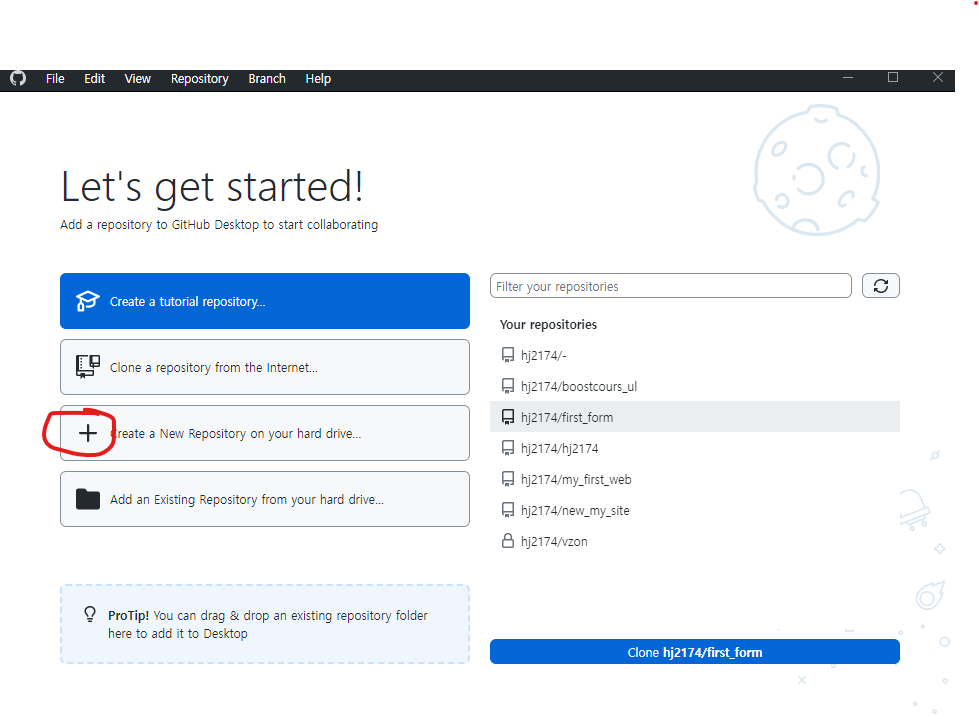The height and width of the screenshot is (719, 979).
Task: Open the Edit menu
Action: click(x=94, y=79)
